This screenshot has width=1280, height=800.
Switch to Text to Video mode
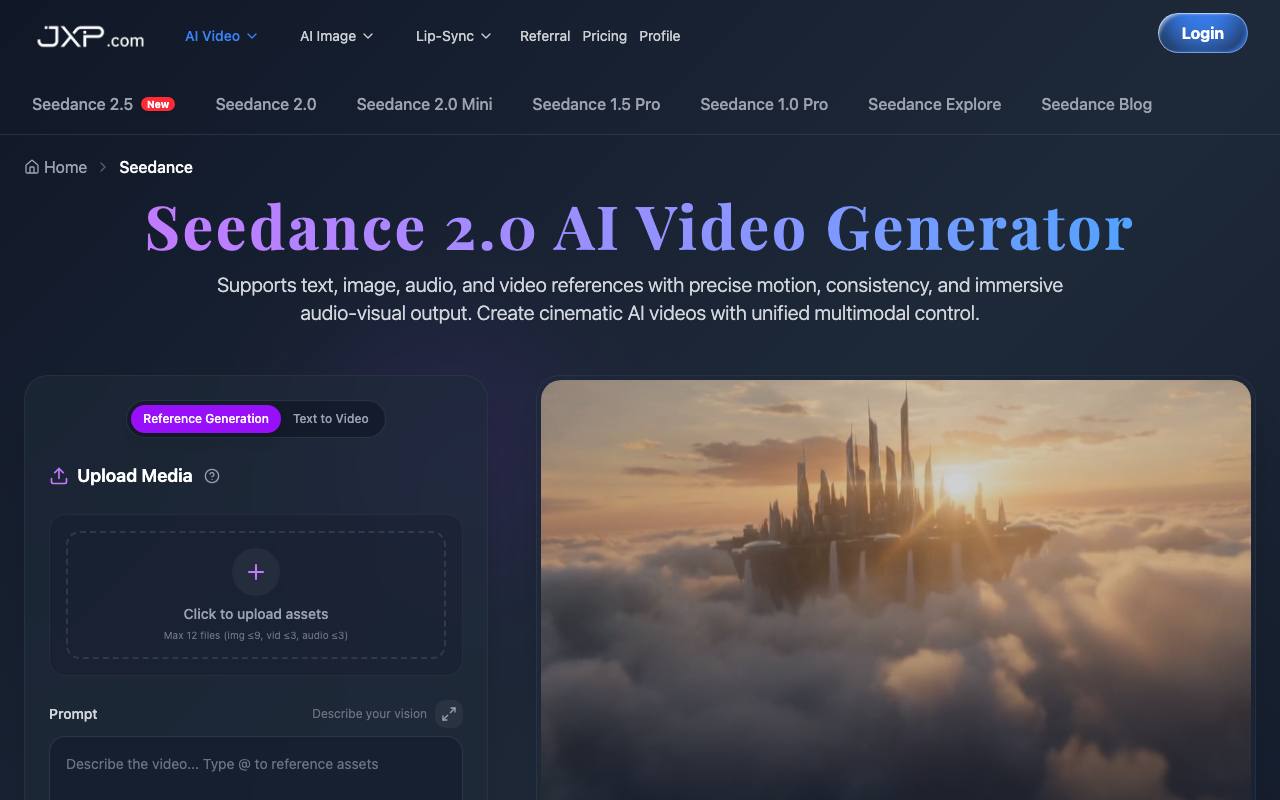pos(331,419)
